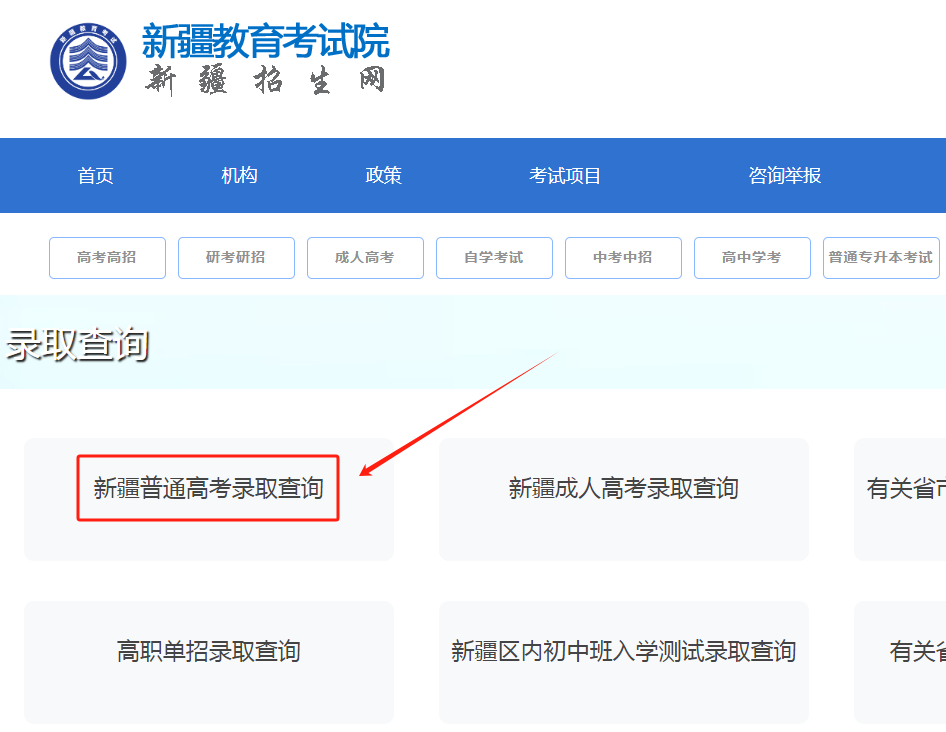946x732 pixels.
Task: Open 新疆普通高考录取查询 link
Action: (208, 488)
